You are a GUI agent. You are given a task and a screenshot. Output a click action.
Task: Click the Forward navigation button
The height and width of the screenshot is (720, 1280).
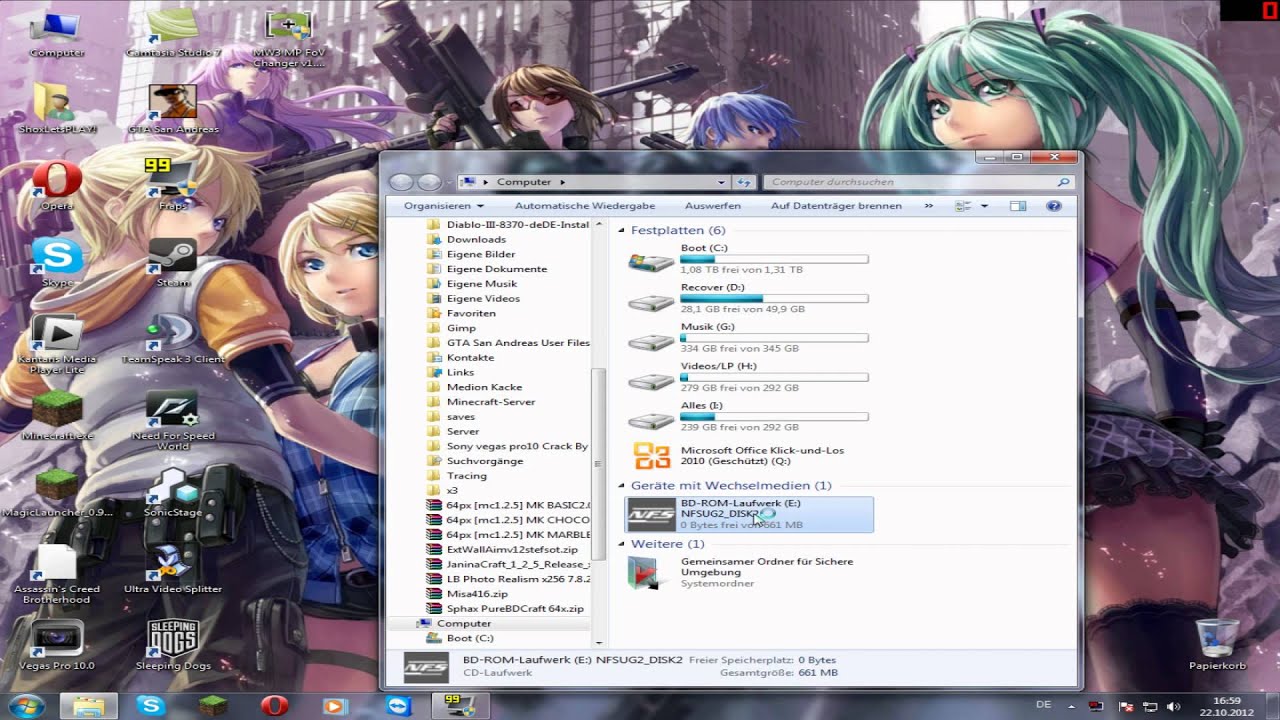tap(429, 182)
